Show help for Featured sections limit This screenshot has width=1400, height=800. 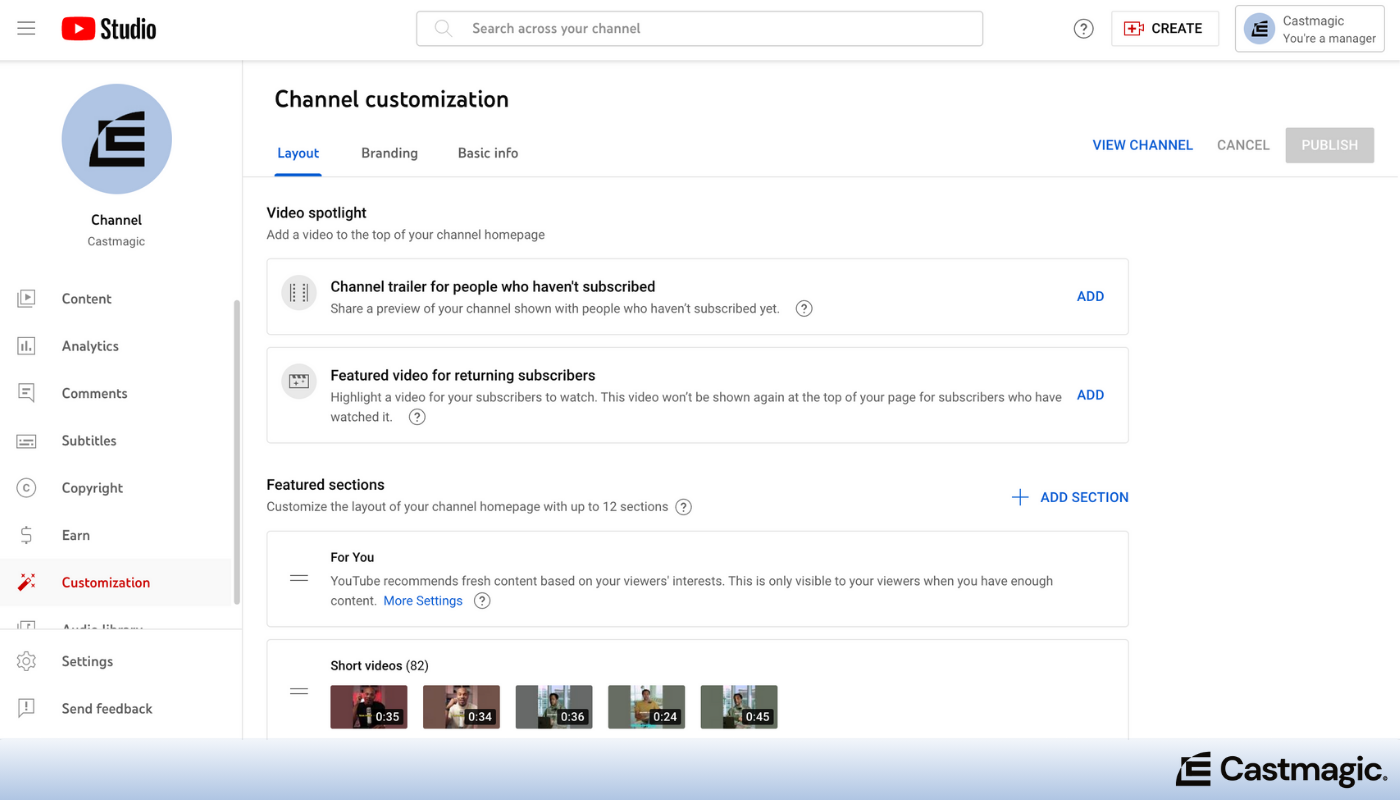(683, 507)
